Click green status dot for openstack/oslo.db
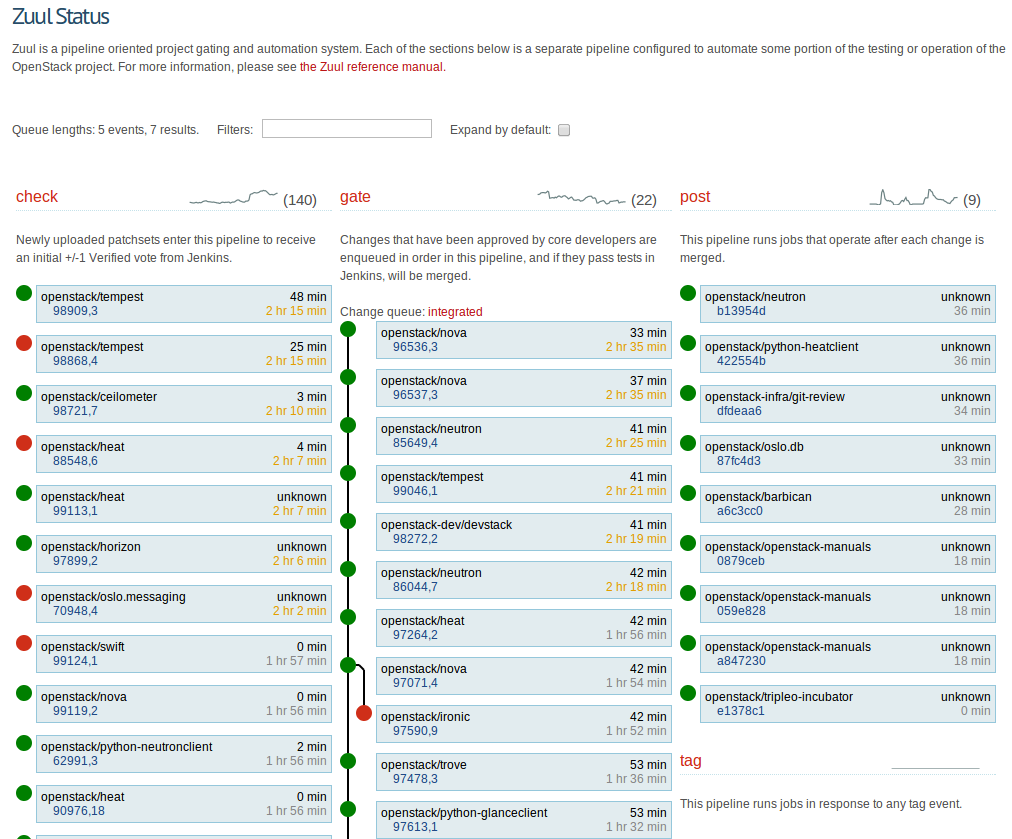The height and width of the screenshot is (839, 1012). (688, 443)
